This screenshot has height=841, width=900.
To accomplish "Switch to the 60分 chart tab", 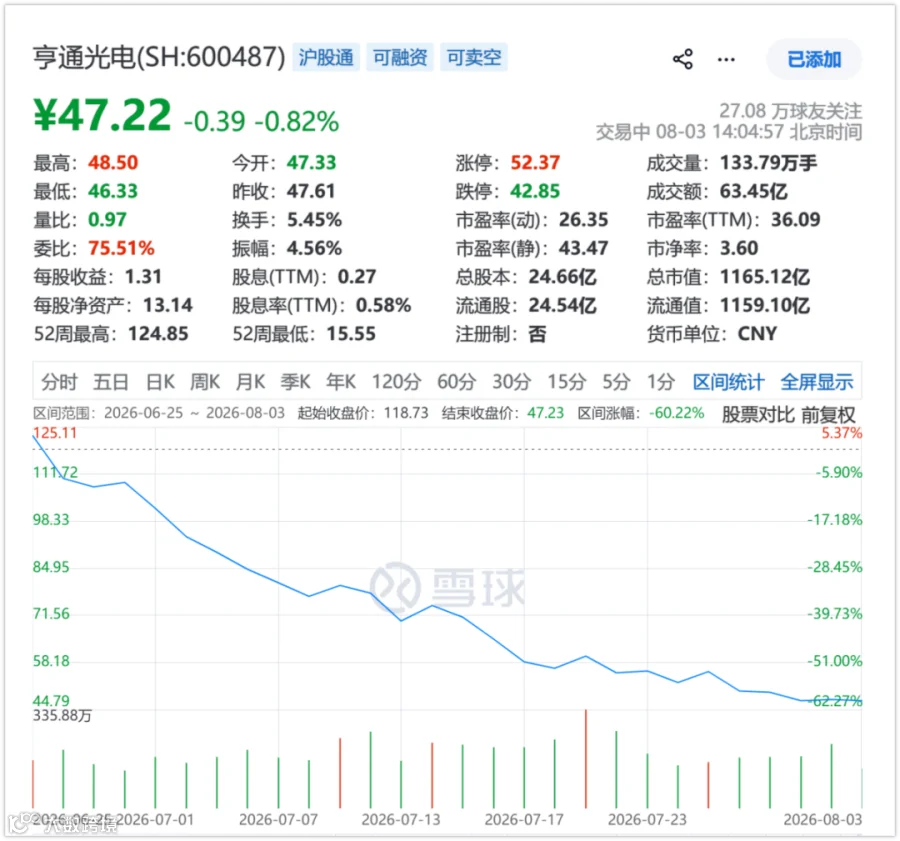I will (457, 382).
